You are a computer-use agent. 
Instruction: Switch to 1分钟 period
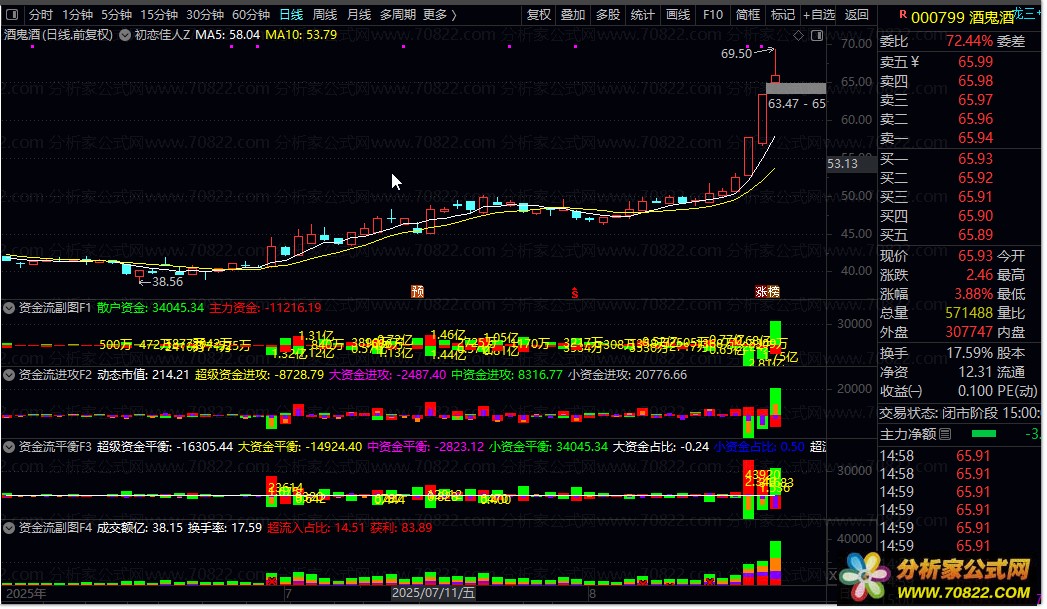[x=77, y=15]
